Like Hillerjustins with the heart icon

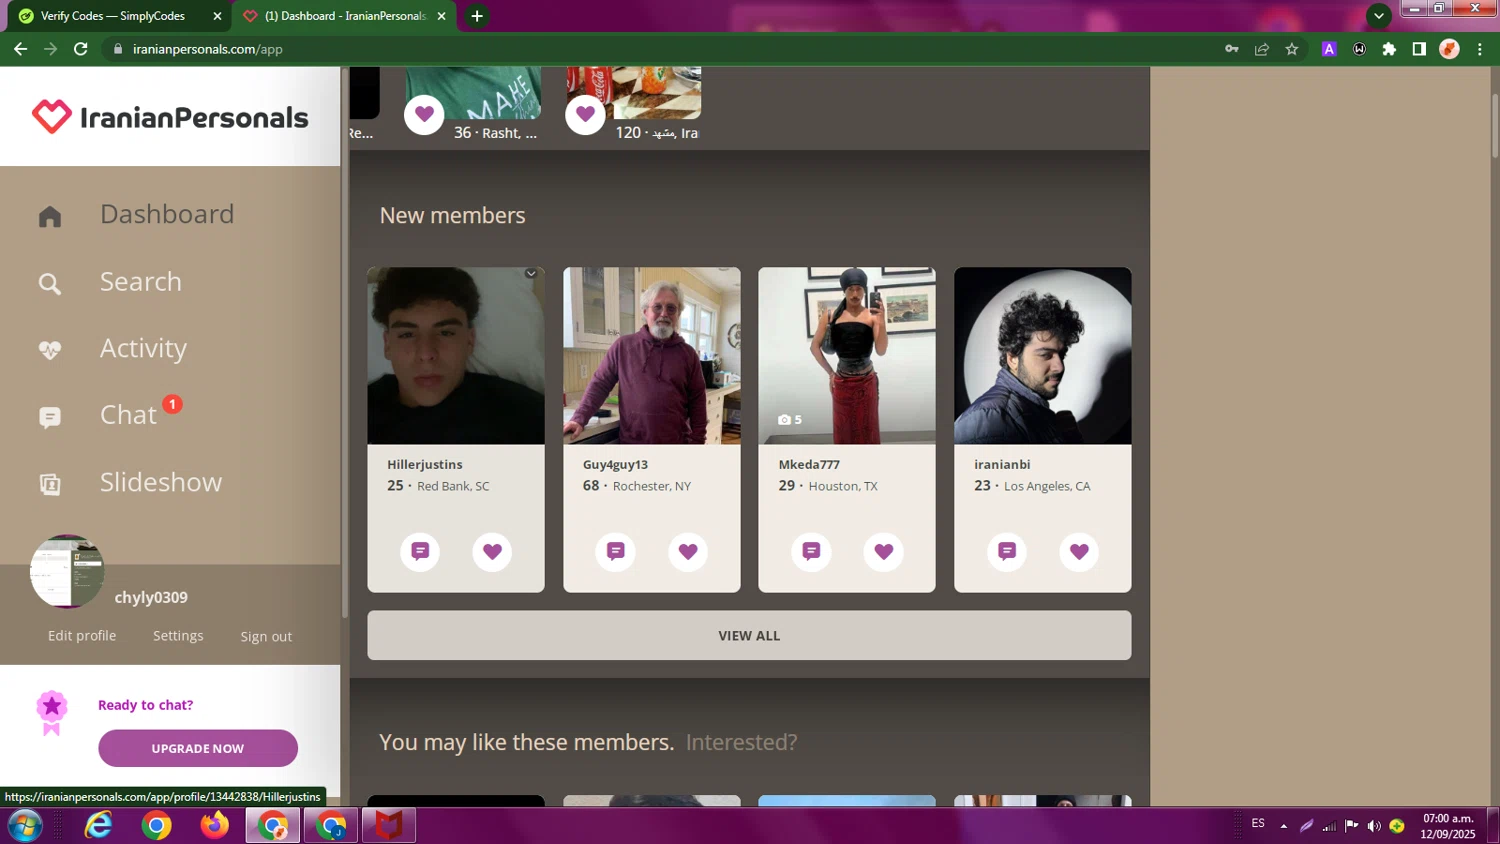(492, 551)
